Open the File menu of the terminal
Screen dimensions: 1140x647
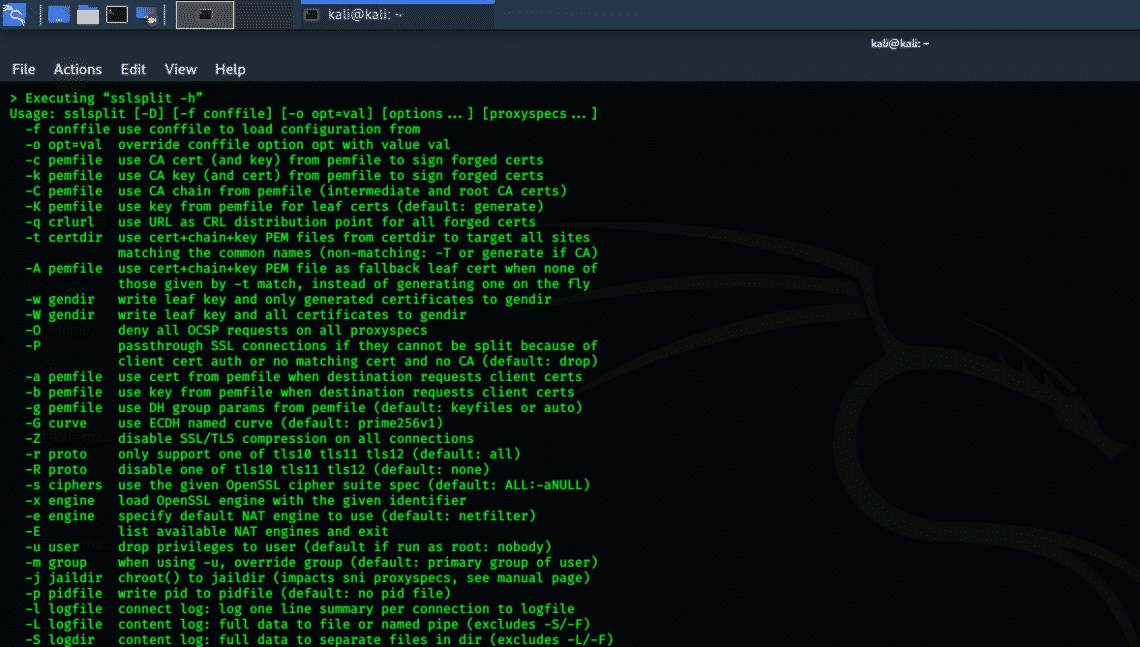(x=23, y=69)
